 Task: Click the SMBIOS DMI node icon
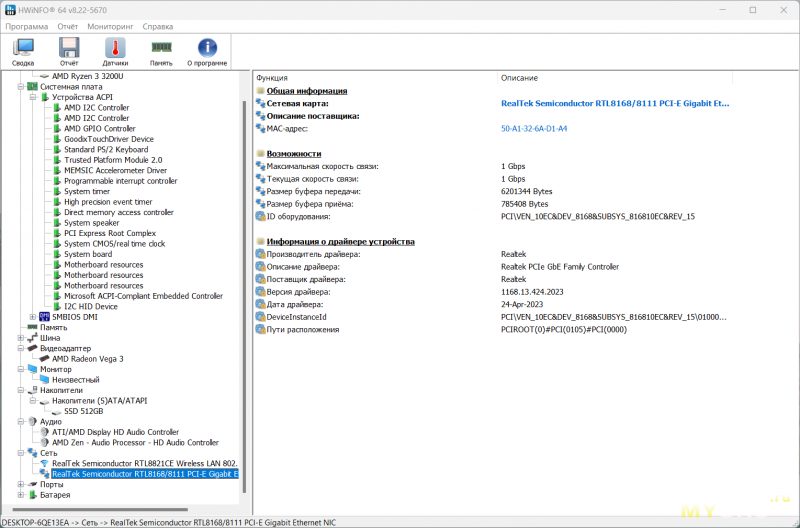tap(44, 317)
